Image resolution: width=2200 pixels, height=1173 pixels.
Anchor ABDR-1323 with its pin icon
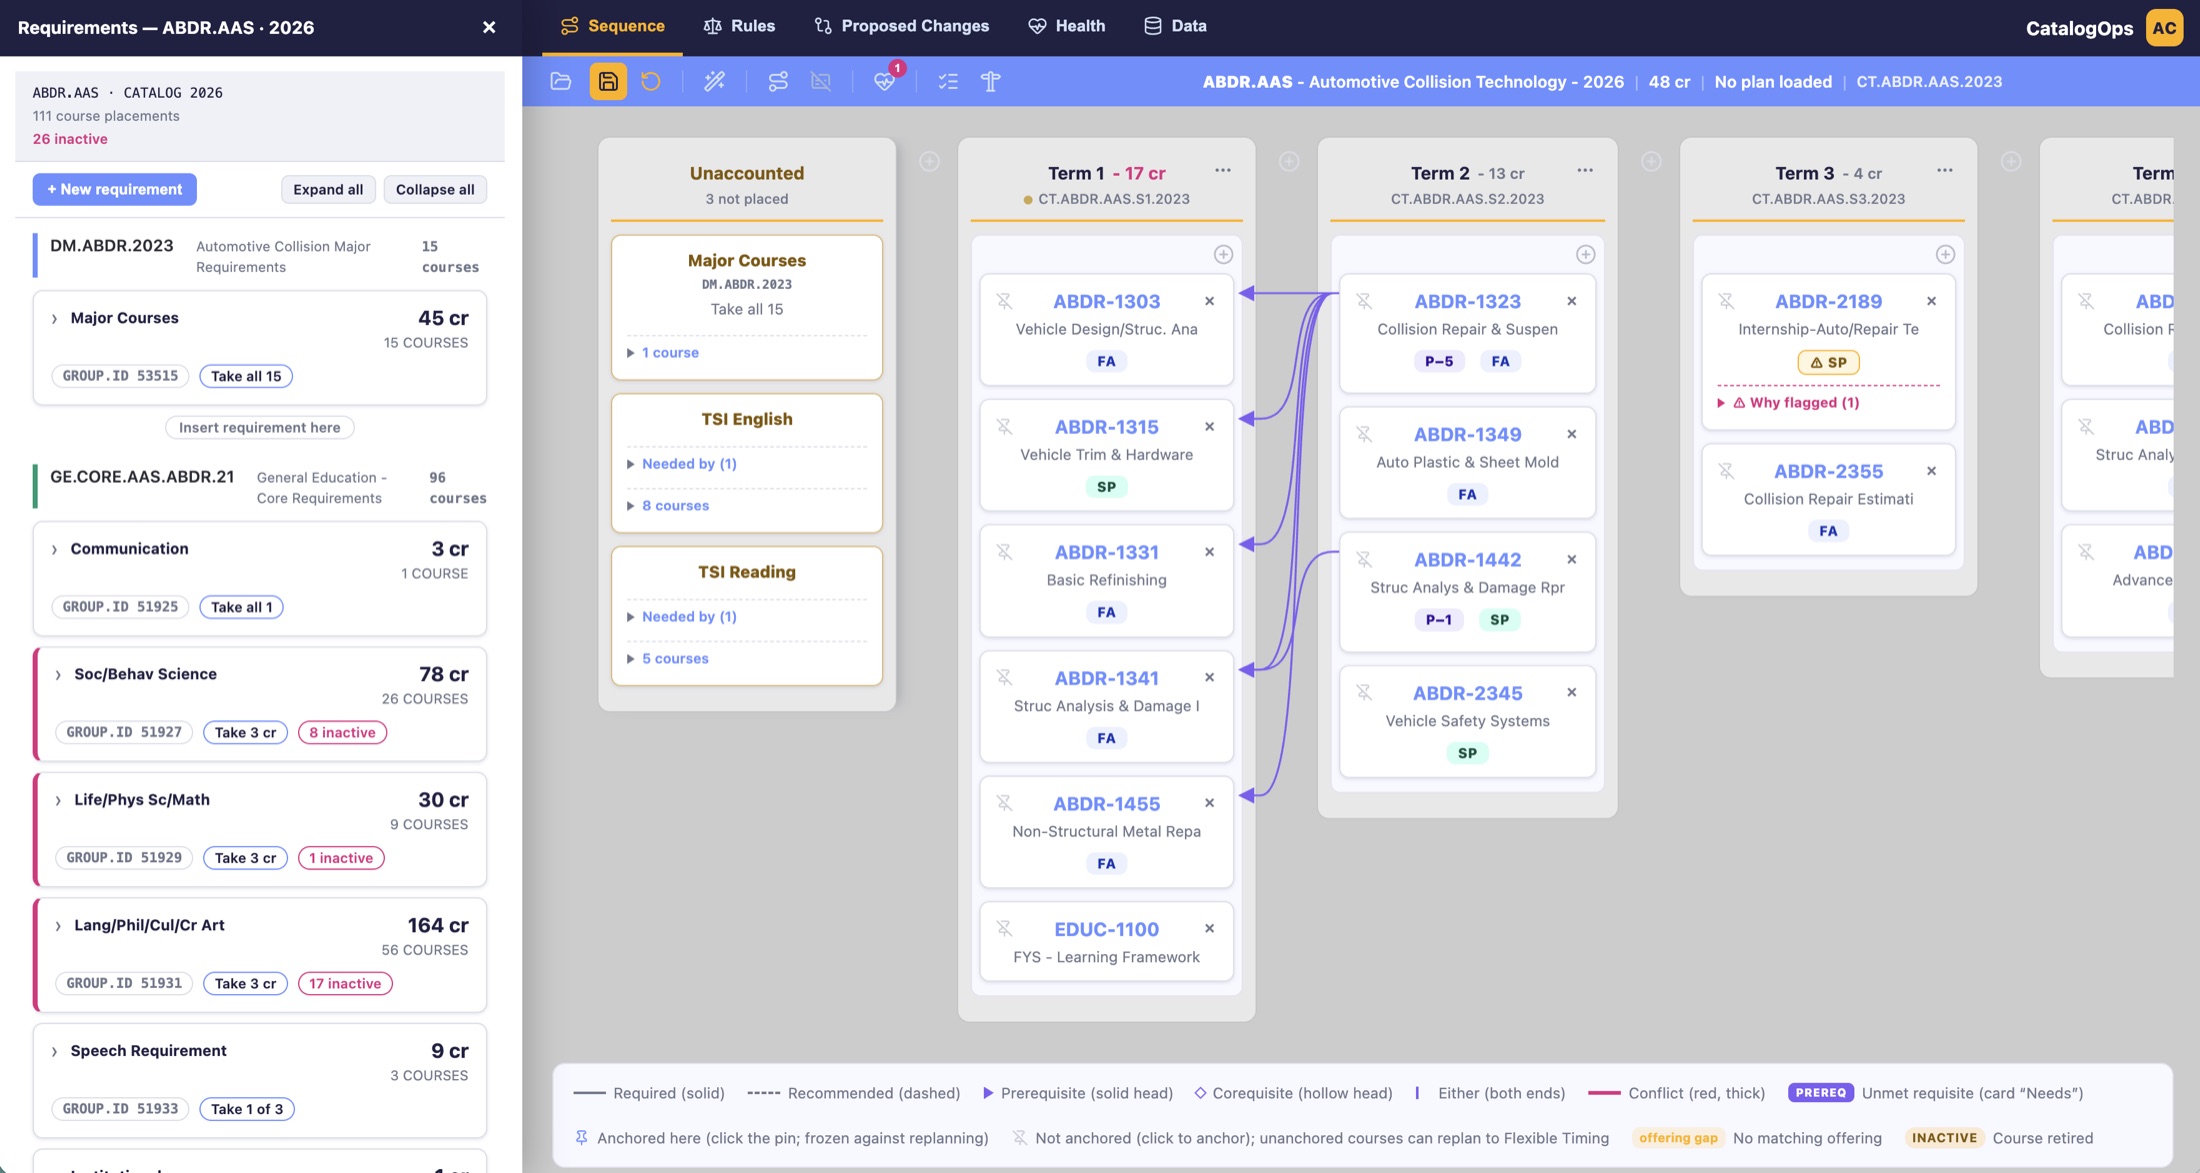[x=1364, y=301]
